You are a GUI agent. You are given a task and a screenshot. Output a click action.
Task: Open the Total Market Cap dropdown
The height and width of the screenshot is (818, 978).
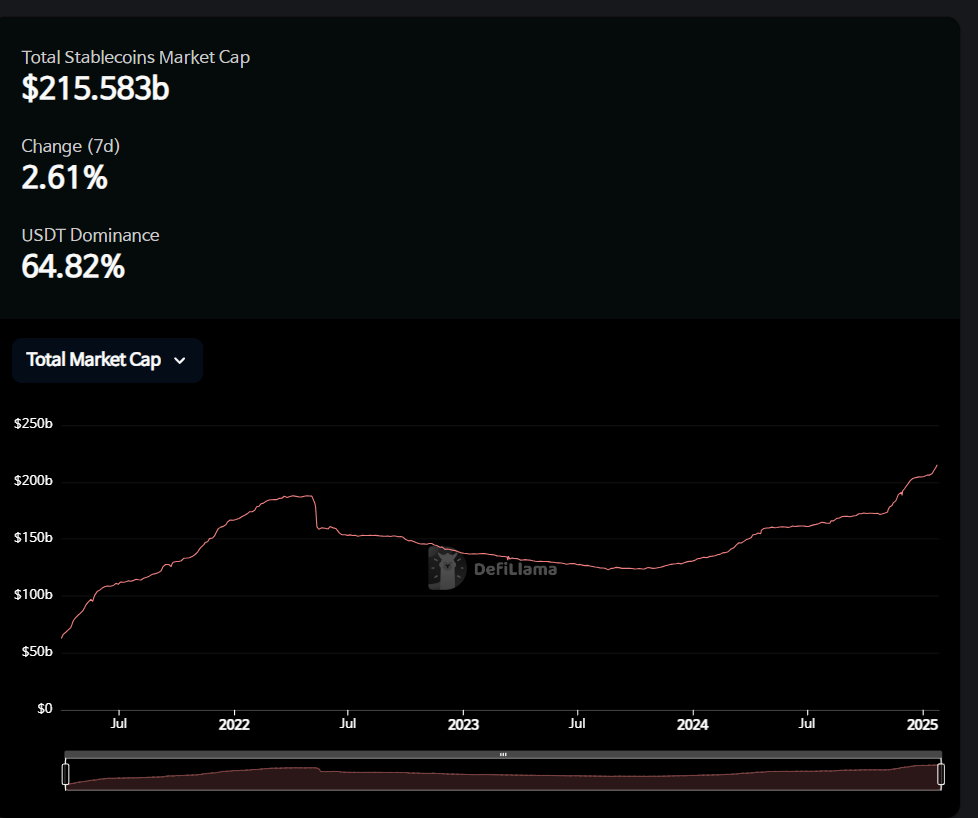[107, 360]
